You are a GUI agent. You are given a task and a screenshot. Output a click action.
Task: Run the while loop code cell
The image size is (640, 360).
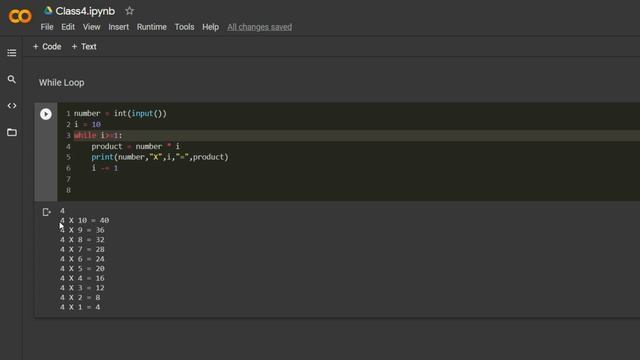pos(46,114)
